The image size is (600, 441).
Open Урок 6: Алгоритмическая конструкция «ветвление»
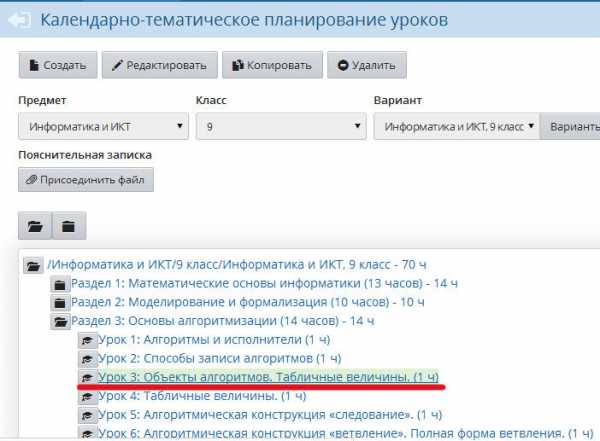346,433
